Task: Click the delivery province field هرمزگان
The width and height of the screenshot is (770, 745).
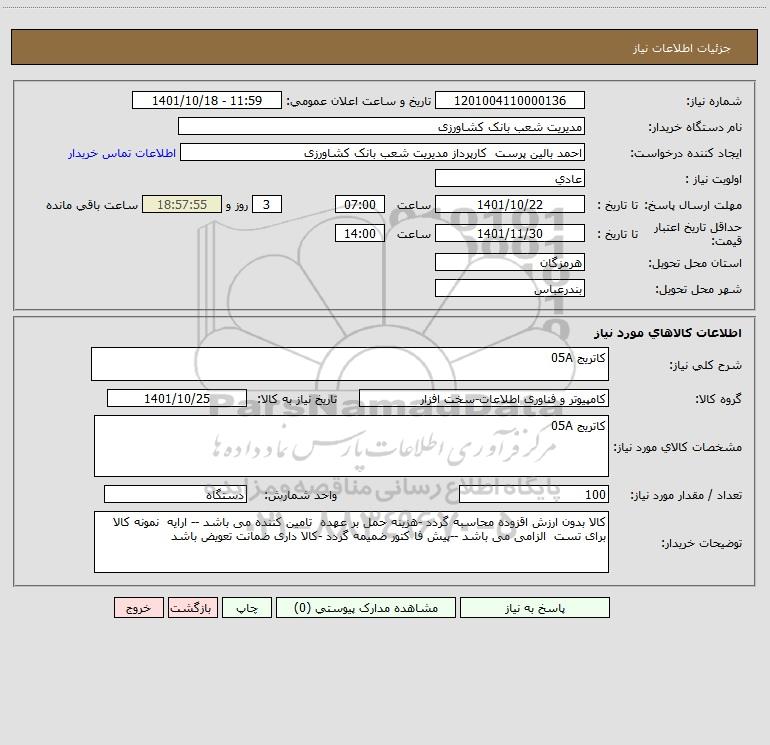Action: [x=510, y=262]
